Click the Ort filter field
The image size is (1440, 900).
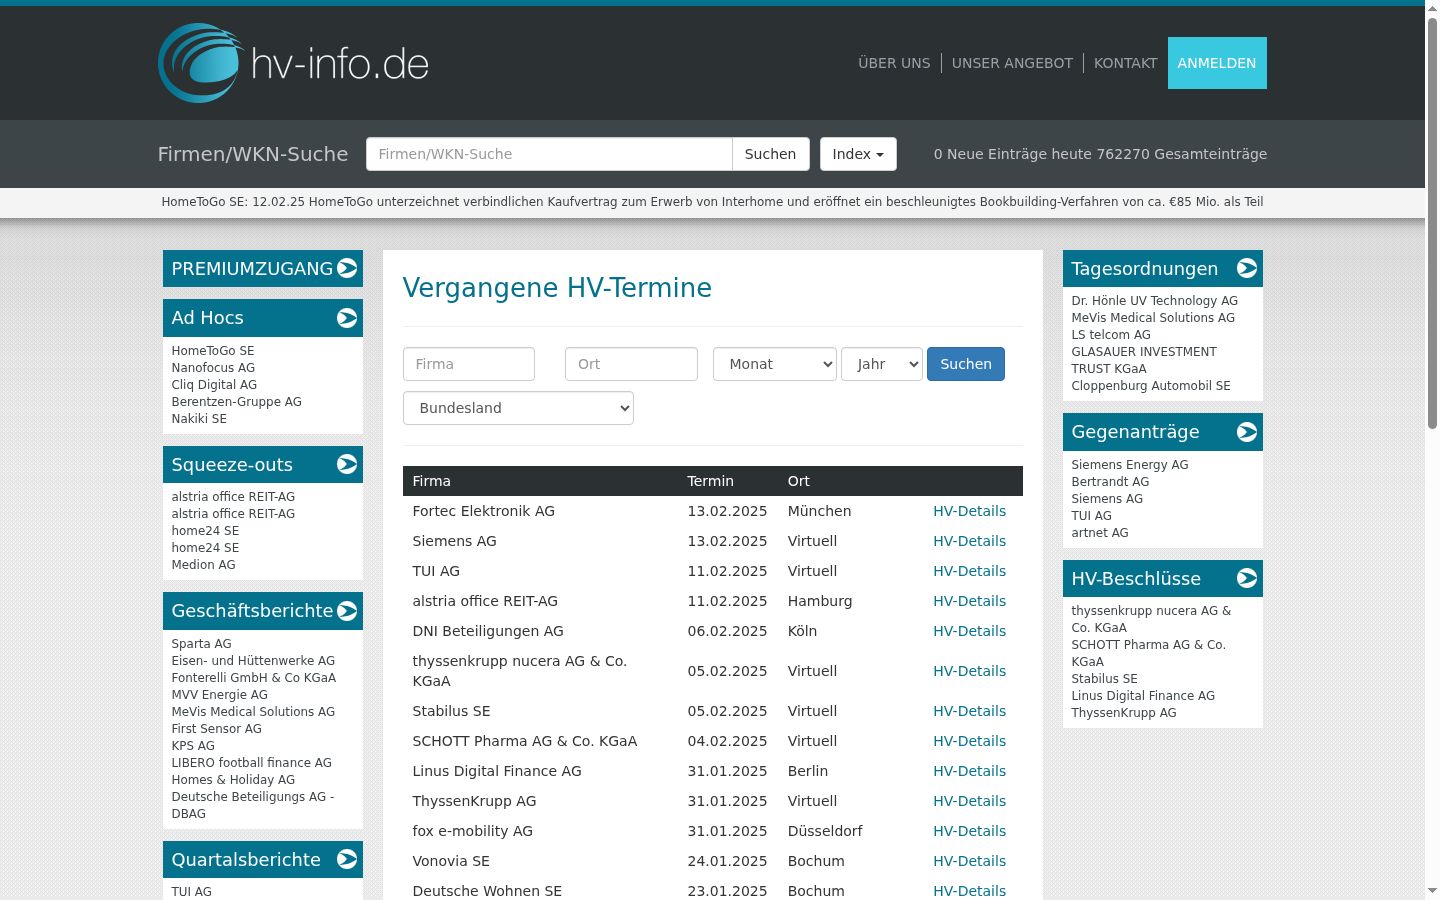(x=631, y=364)
